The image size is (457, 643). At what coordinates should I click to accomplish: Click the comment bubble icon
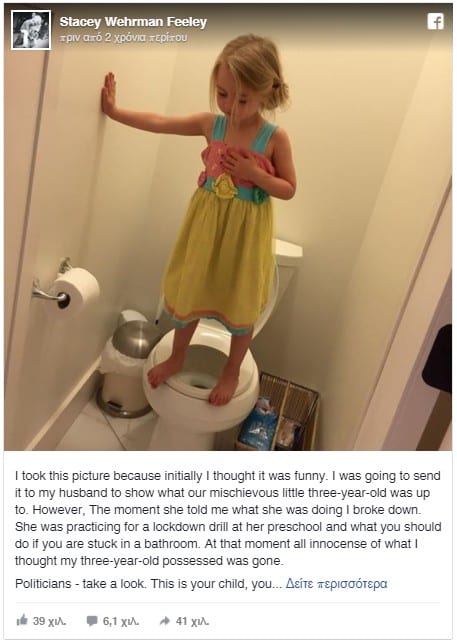pyautogui.click(x=92, y=621)
